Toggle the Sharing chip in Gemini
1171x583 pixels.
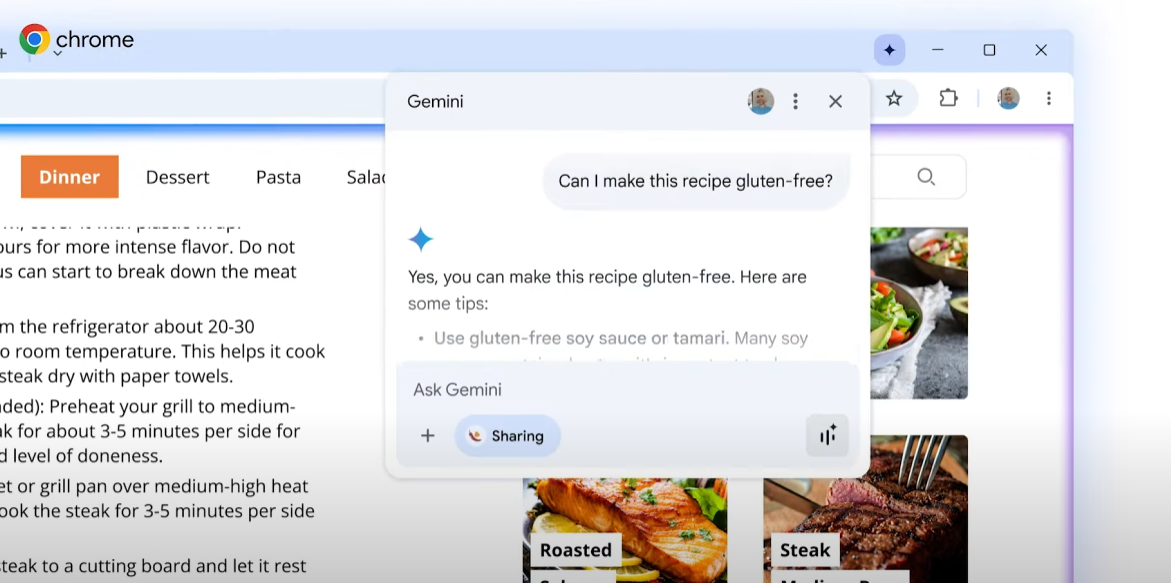pos(507,436)
